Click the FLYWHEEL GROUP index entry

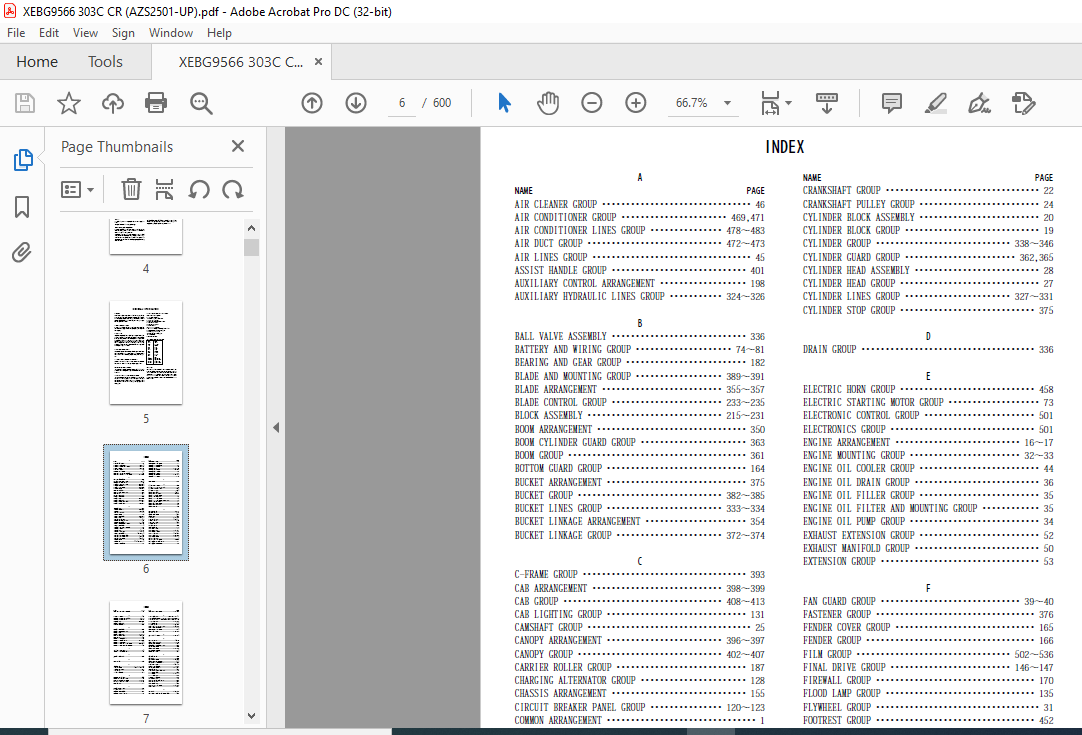point(928,707)
